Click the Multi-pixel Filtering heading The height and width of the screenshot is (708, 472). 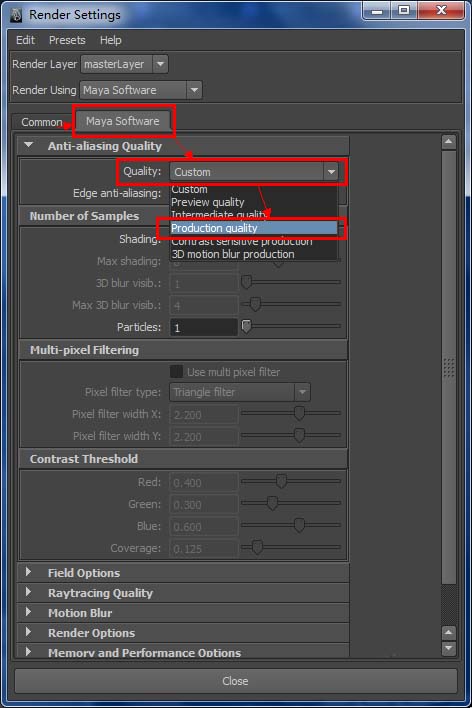tap(84, 350)
